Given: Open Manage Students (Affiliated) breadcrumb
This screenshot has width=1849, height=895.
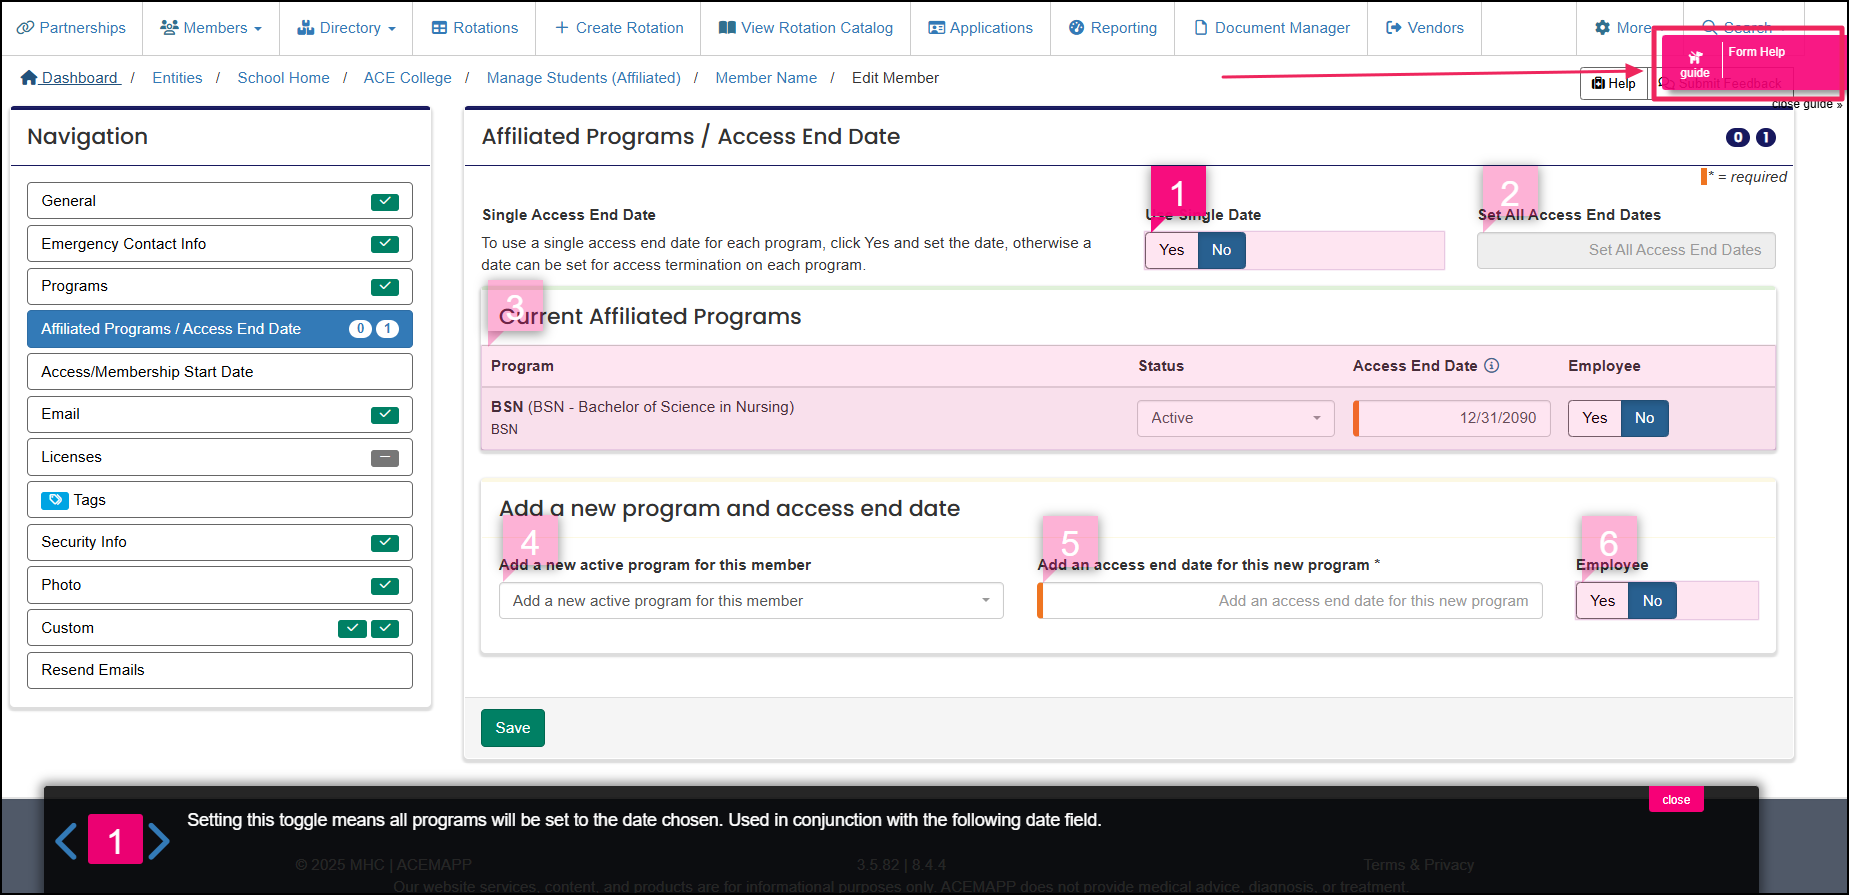Looking at the screenshot, I should click(583, 78).
